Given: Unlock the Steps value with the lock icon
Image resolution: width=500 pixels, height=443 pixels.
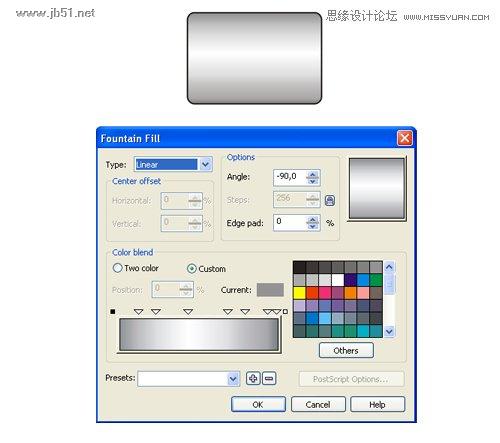Looking at the screenshot, I should coord(330,200).
